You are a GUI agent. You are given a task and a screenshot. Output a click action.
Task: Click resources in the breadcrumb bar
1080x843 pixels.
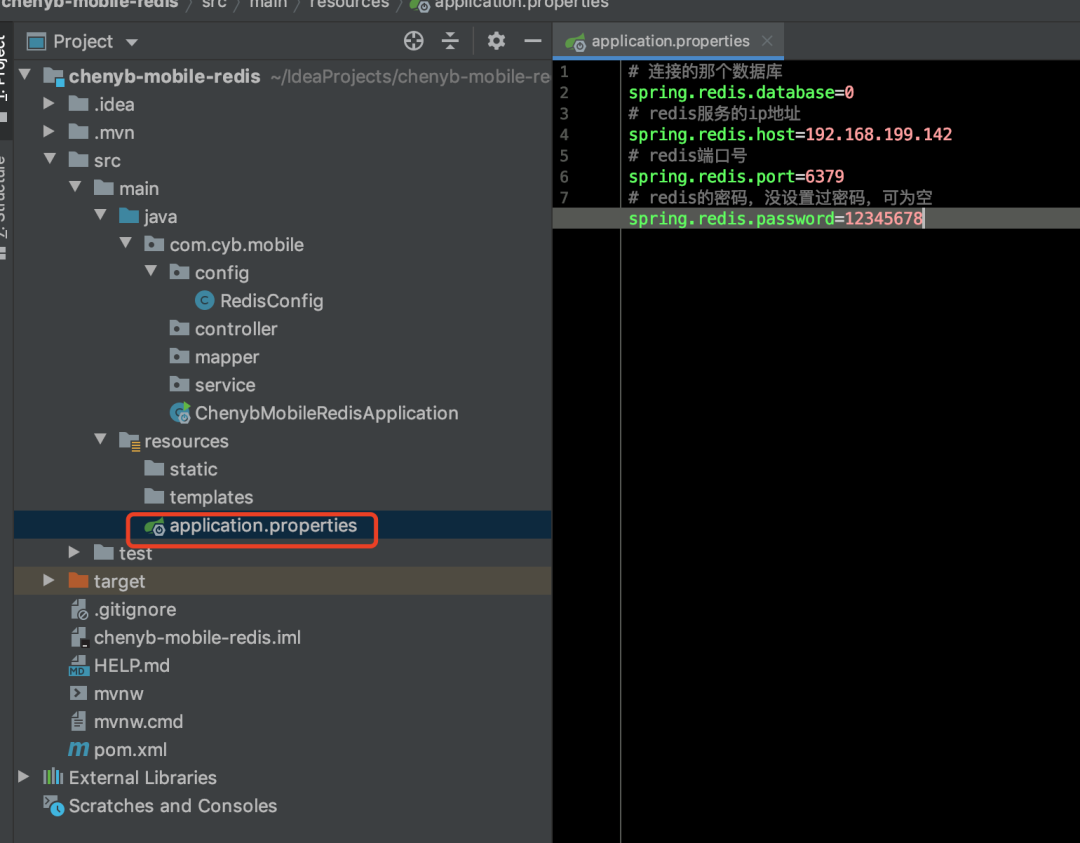(348, 5)
